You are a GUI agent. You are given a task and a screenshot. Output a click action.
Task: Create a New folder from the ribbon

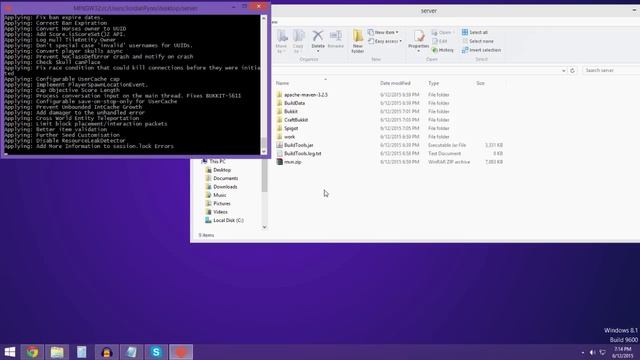click(x=358, y=41)
